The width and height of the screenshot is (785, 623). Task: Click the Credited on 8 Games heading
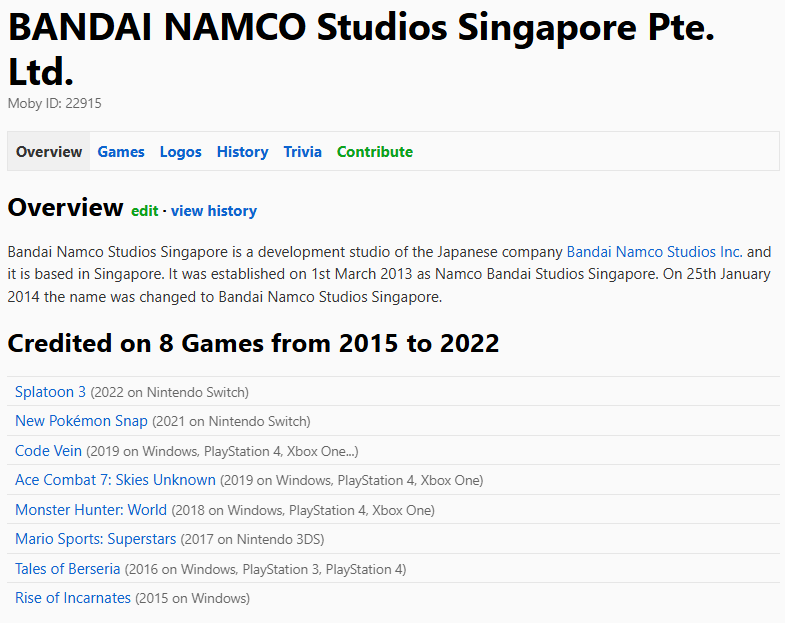[x=253, y=344]
